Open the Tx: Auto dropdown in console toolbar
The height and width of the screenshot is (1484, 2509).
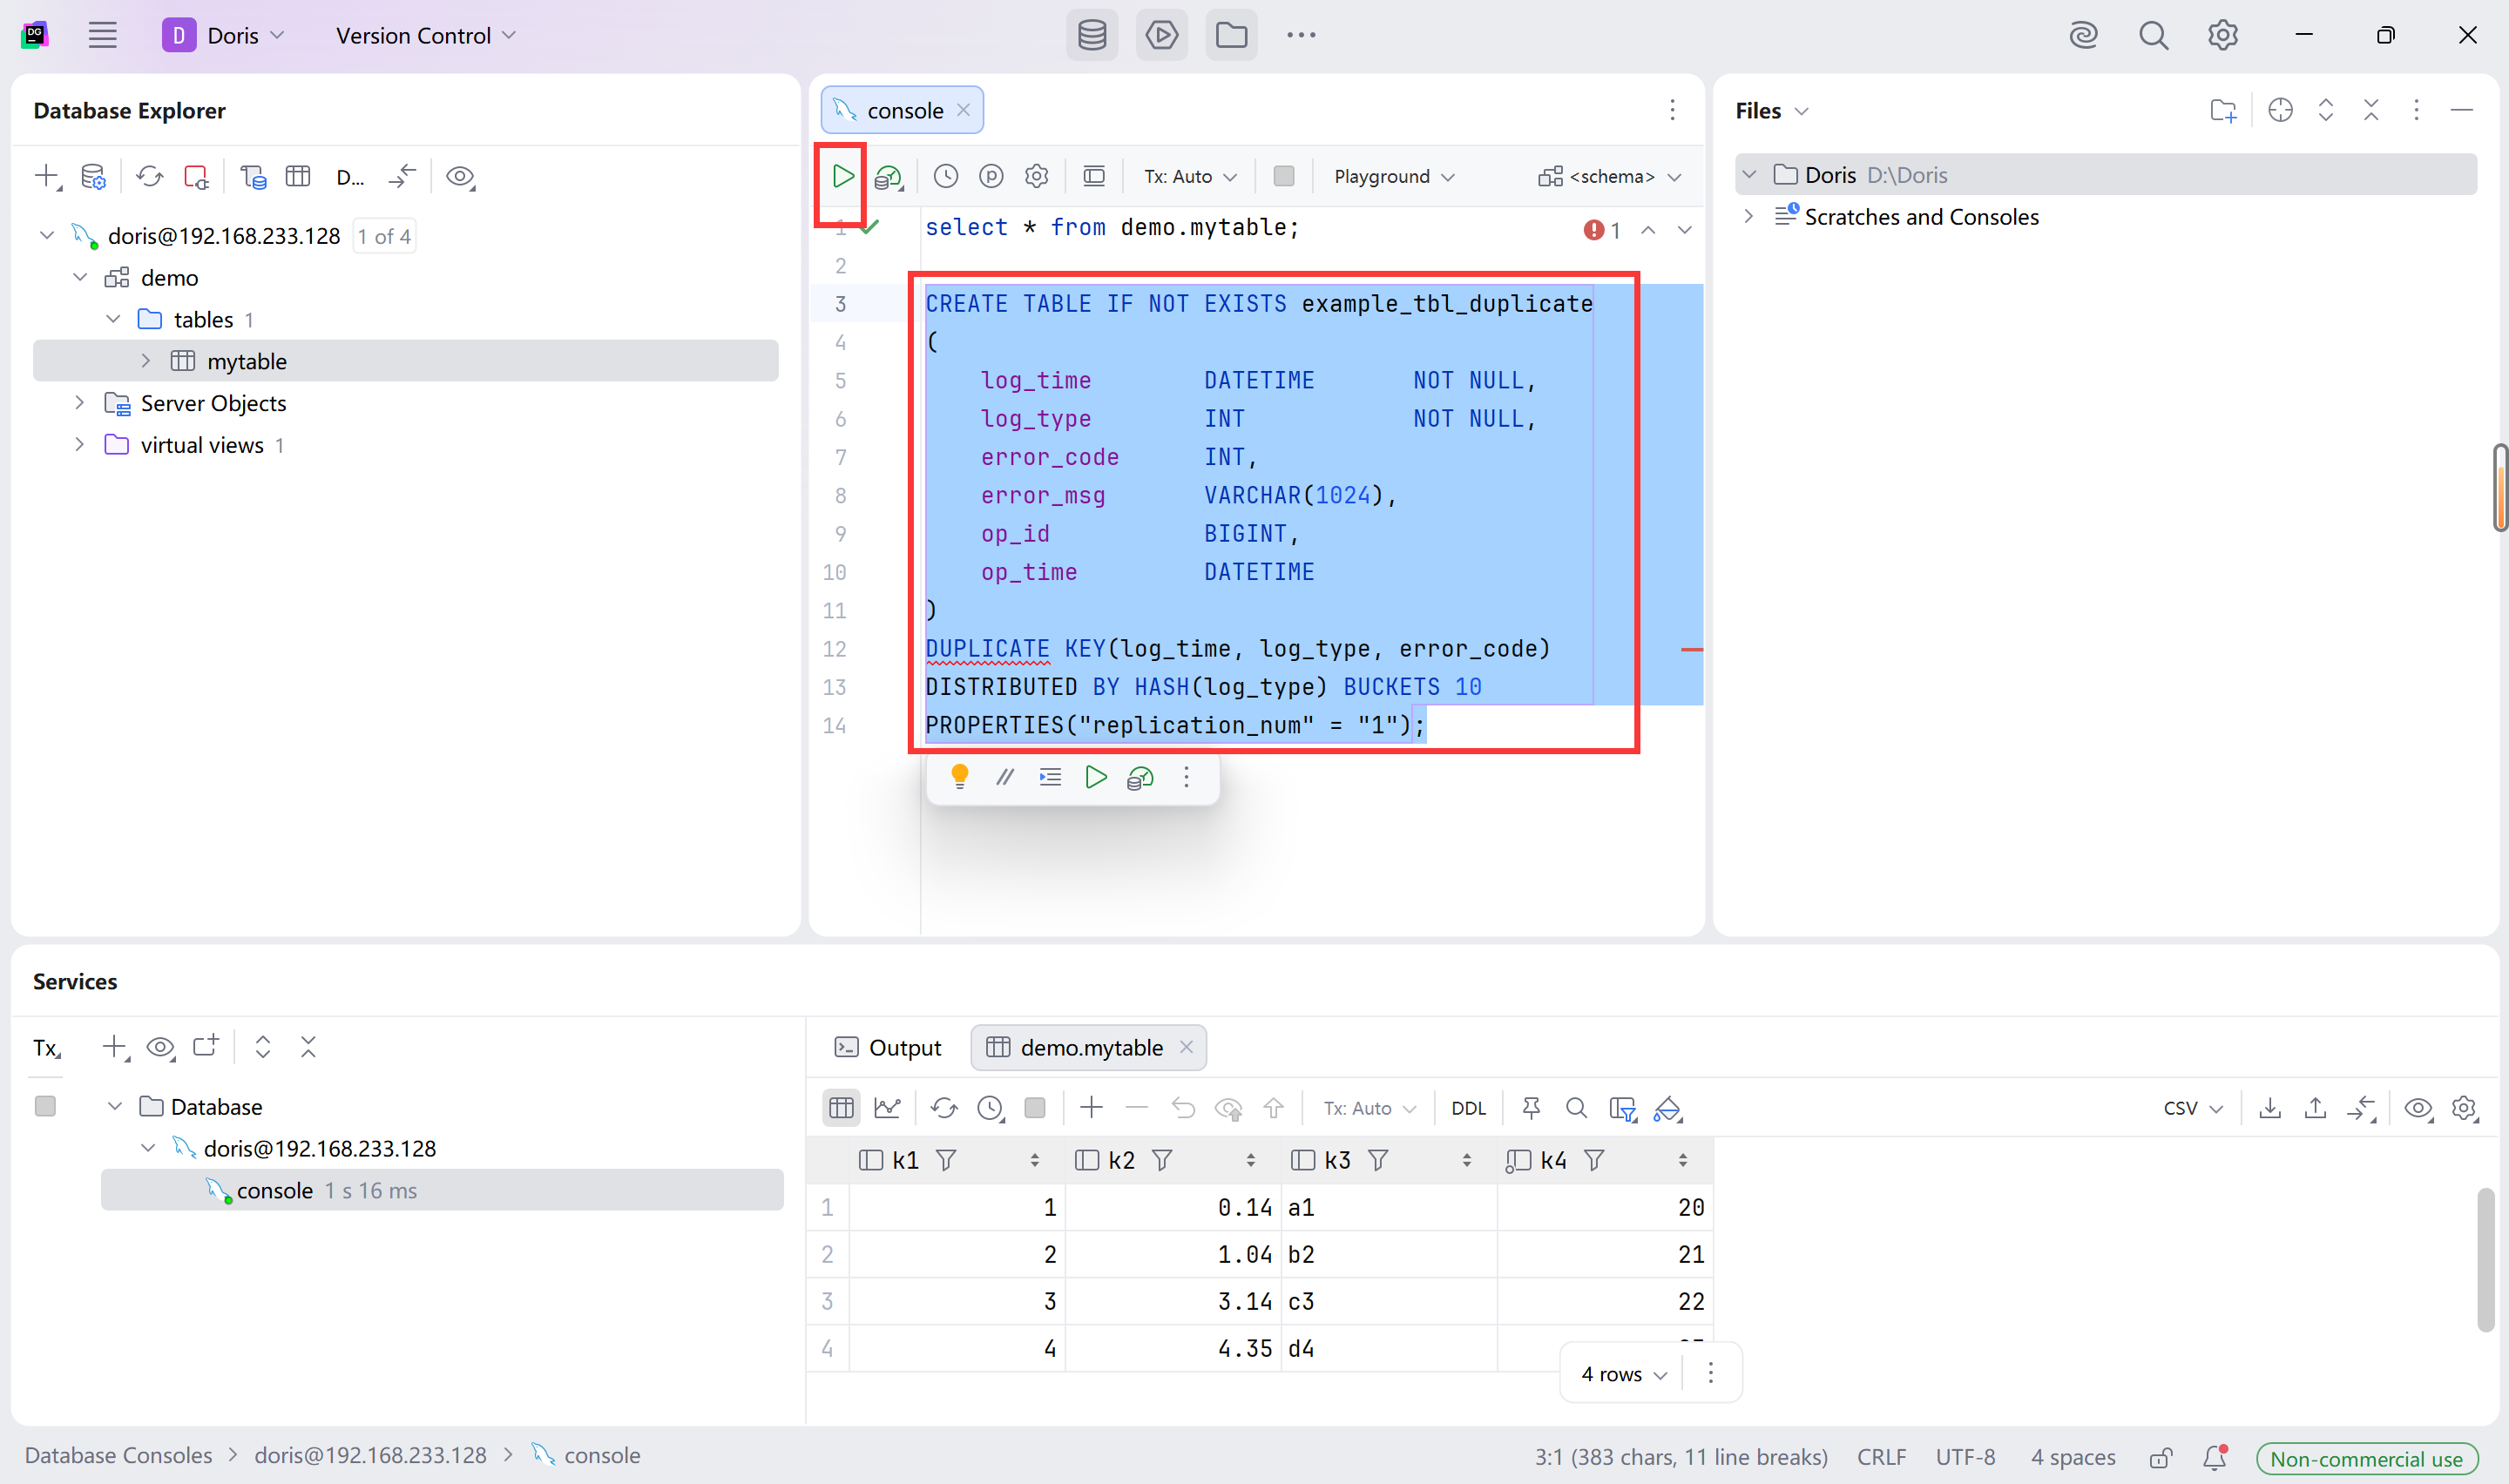pos(1190,176)
